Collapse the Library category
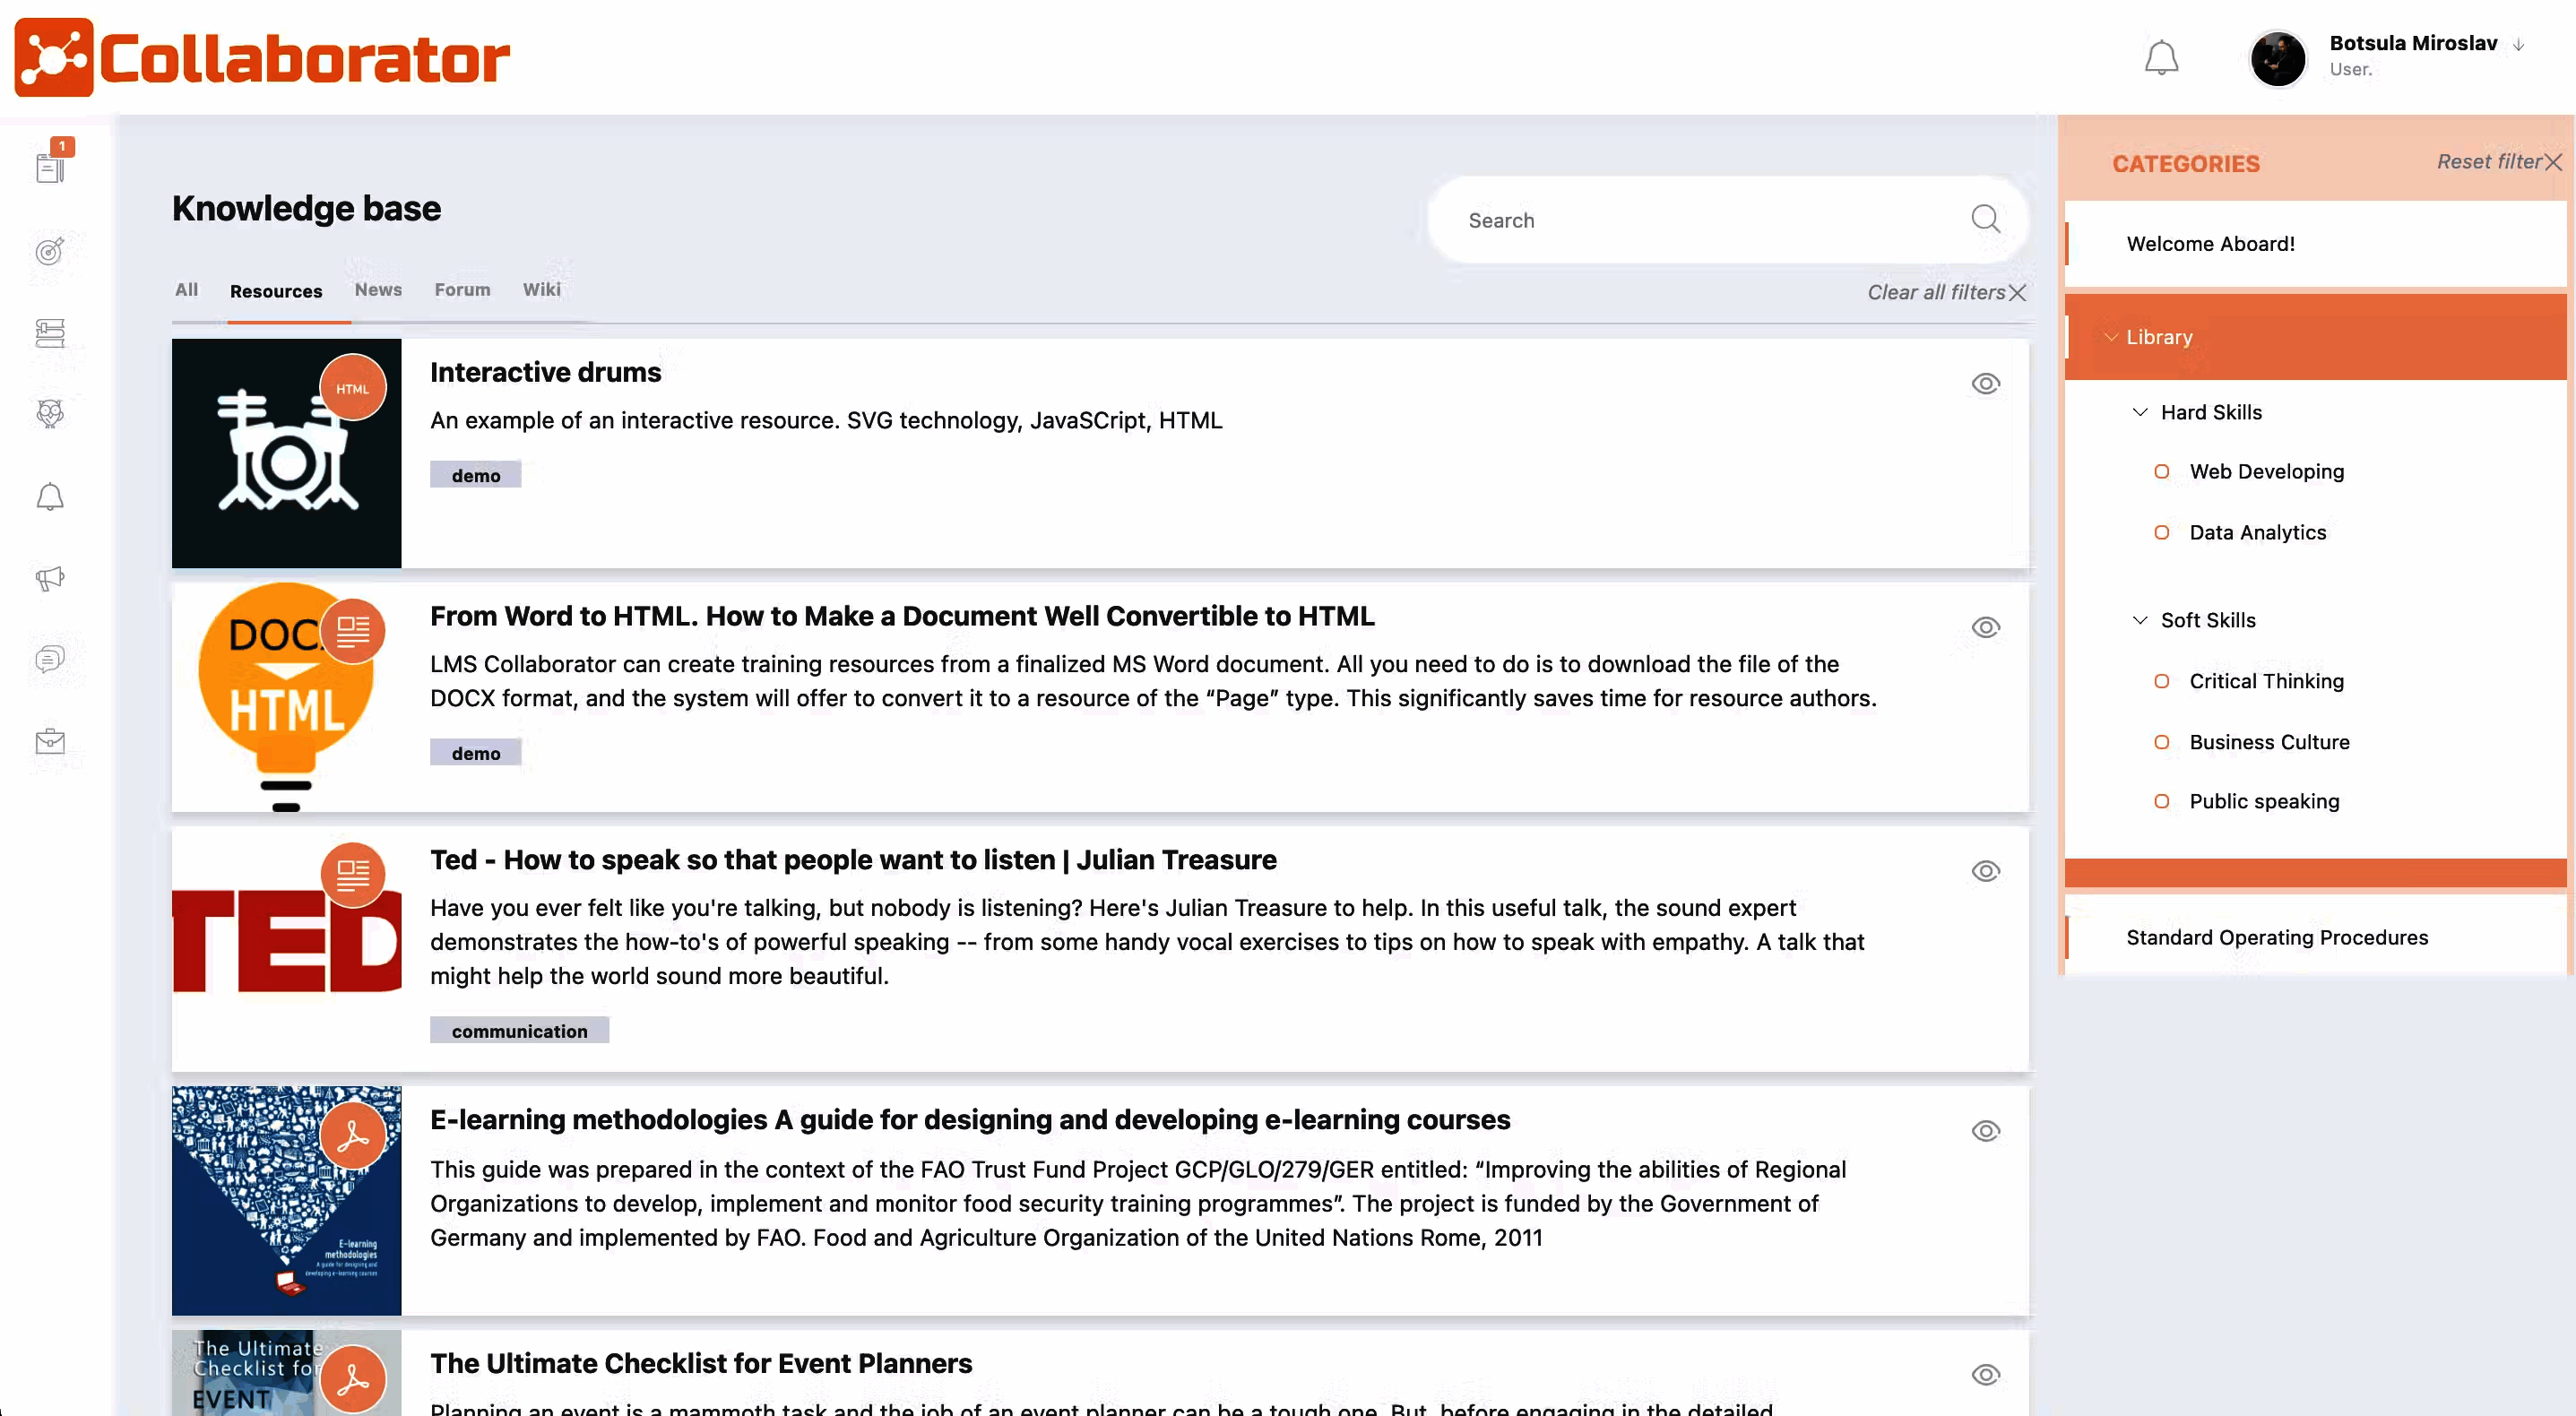Viewport: 2576px width, 1416px height. [2113, 337]
